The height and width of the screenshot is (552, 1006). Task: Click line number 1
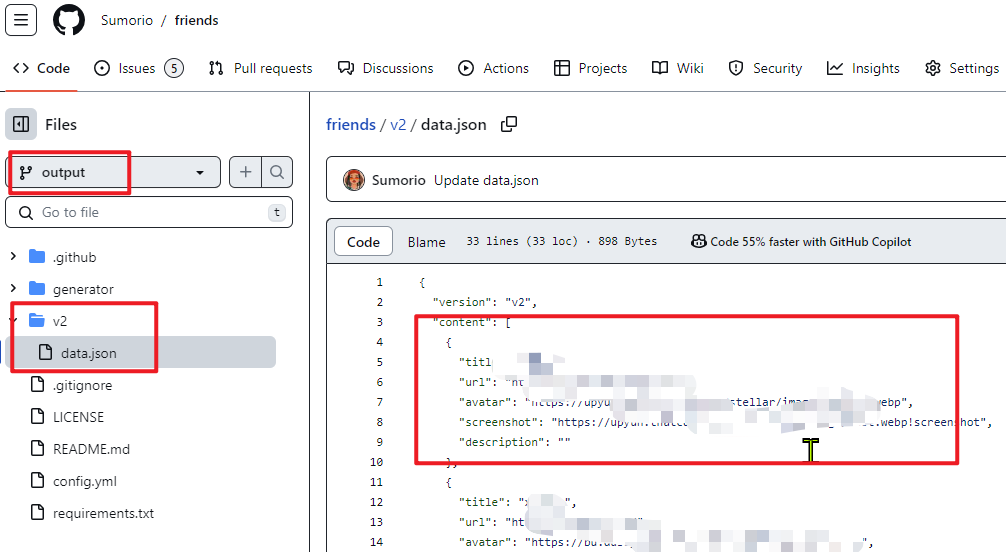tap(379, 282)
